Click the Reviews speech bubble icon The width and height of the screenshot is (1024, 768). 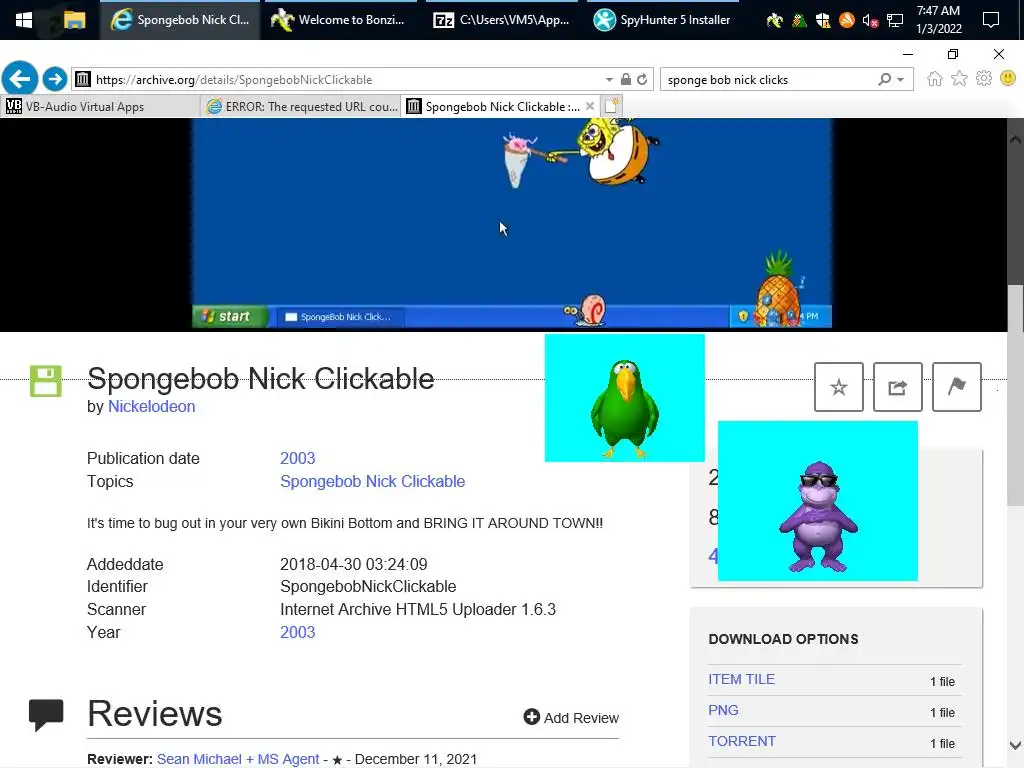(x=46, y=714)
